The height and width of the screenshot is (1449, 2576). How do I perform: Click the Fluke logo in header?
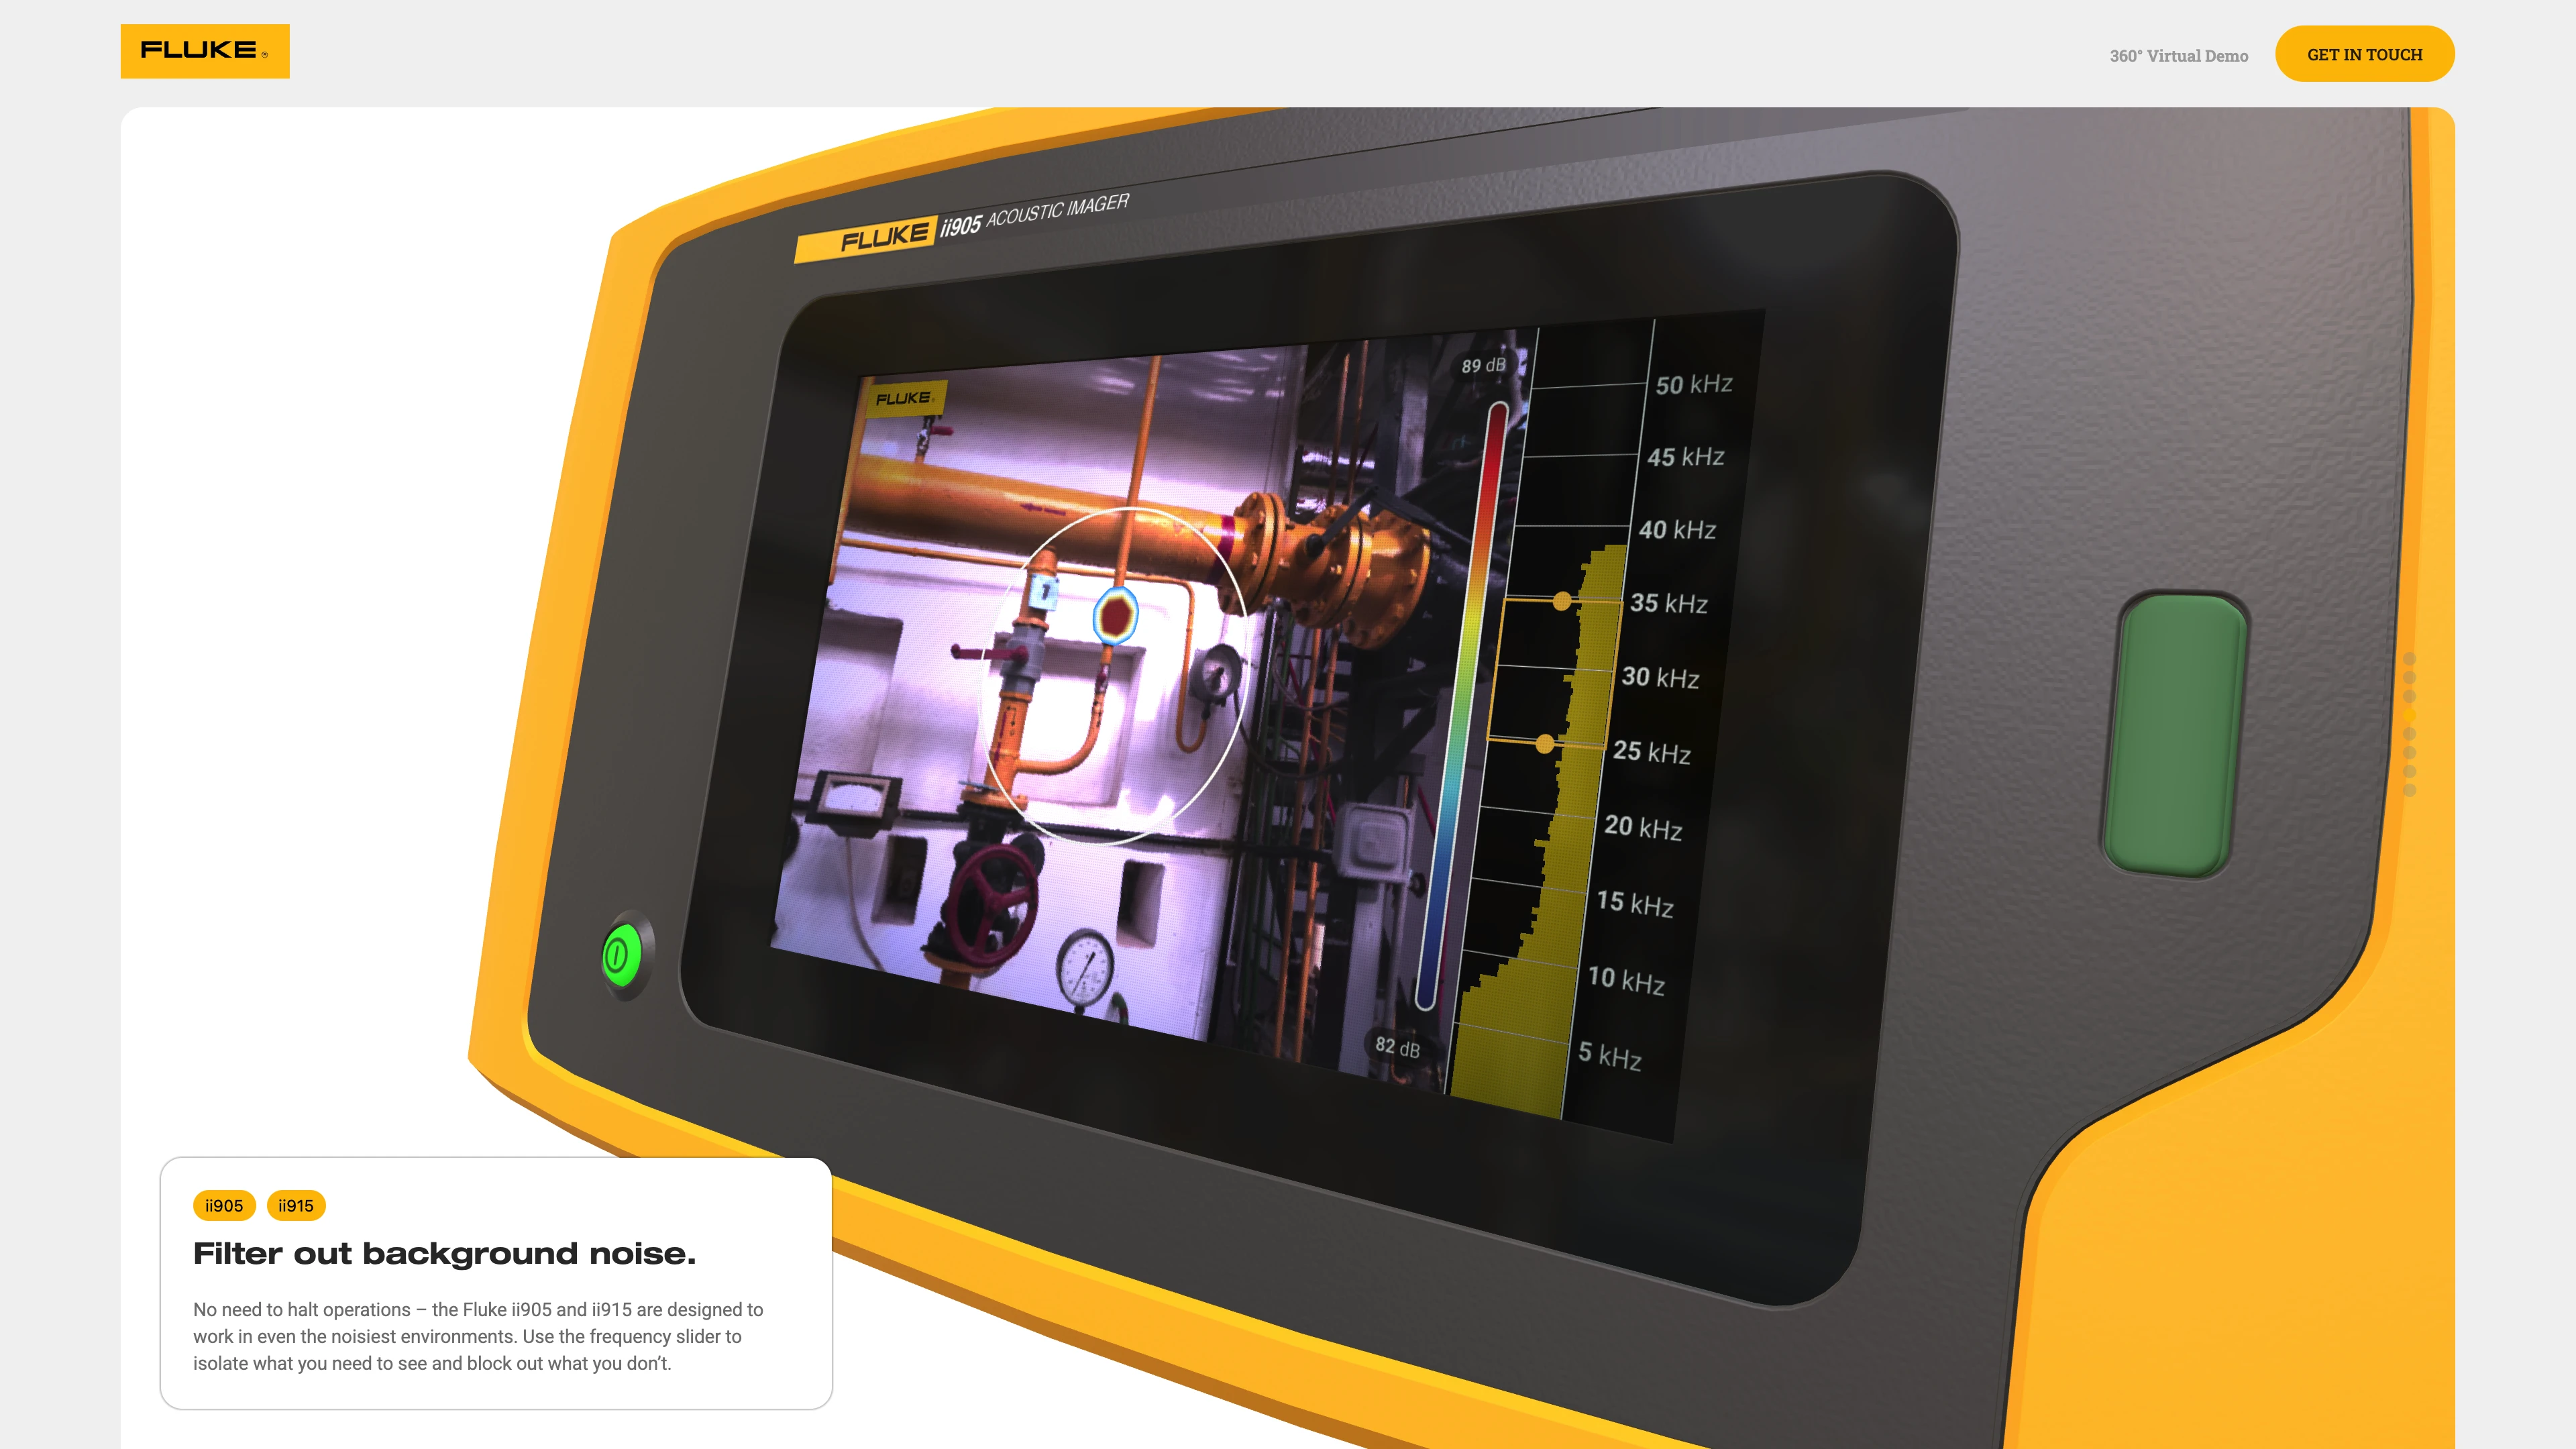[x=204, y=51]
